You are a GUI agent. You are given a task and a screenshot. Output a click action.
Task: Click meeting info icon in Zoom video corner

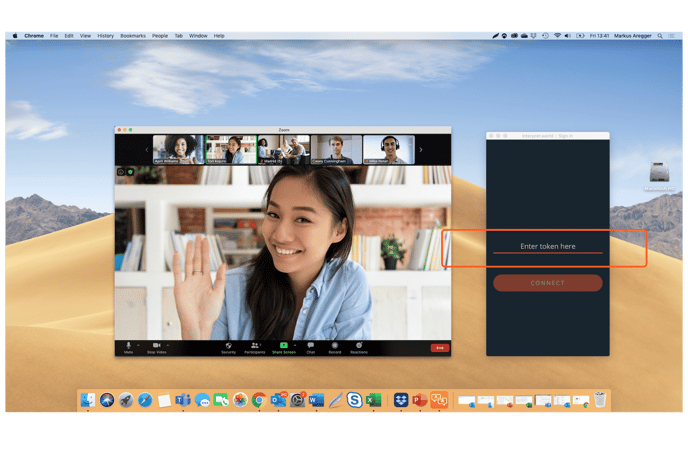[x=121, y=172]
